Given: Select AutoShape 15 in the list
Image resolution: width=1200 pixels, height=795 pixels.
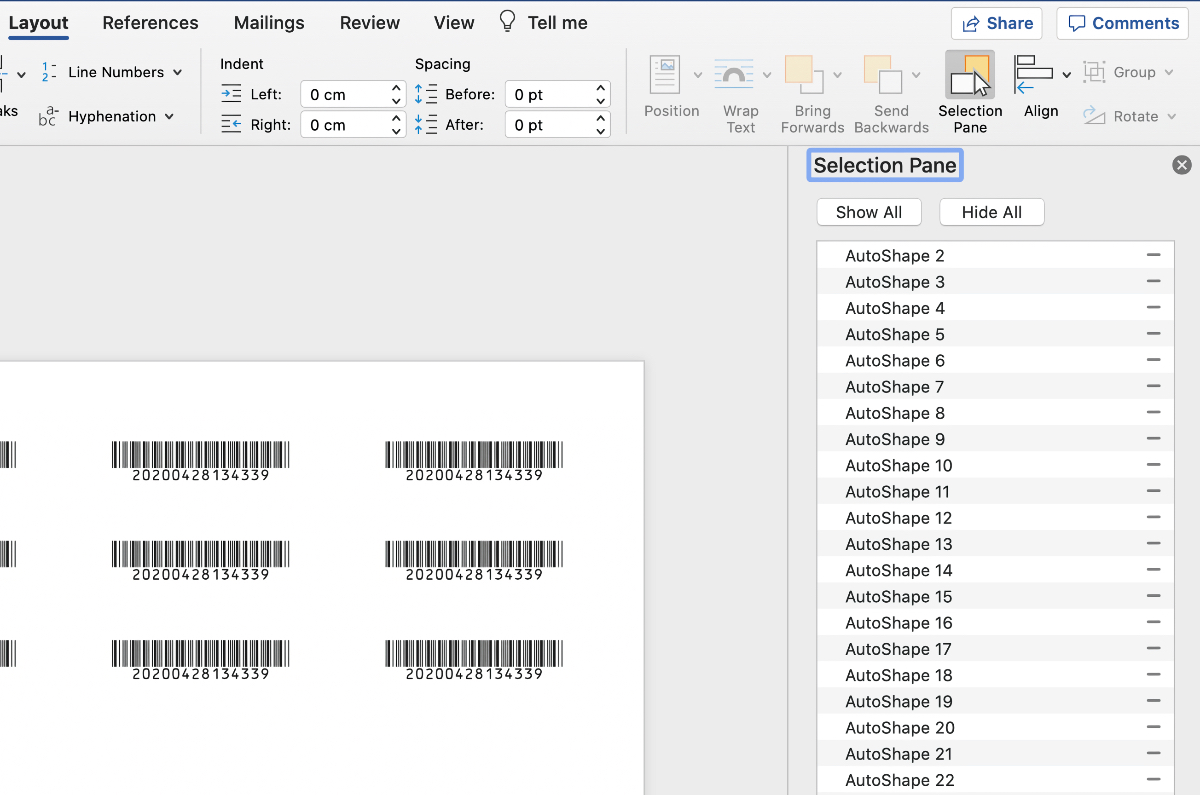Looking at the screenshot, I should point(995,596).
